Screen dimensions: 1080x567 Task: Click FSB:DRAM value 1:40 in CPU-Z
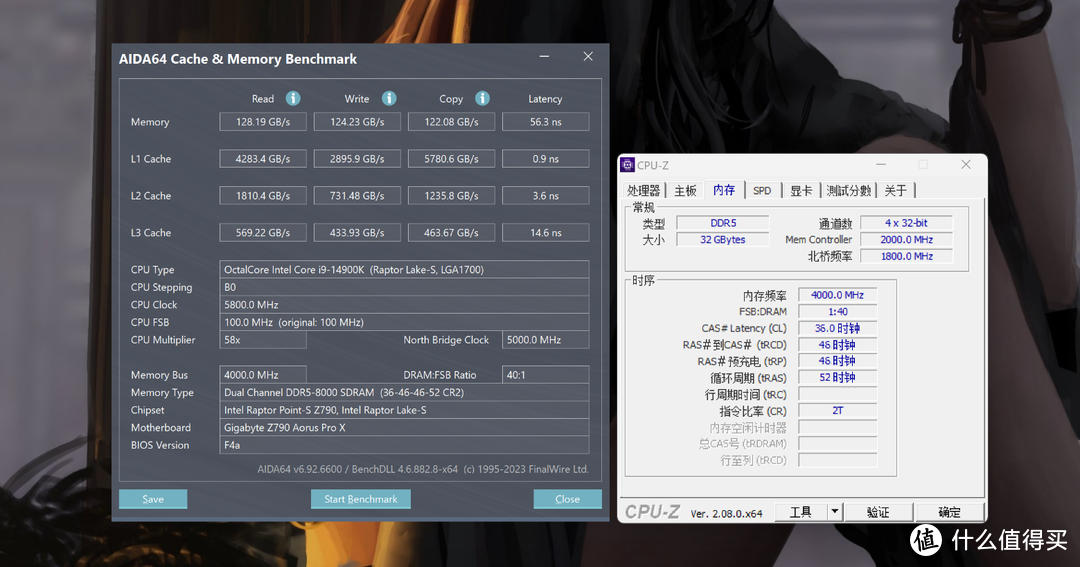point(838,311)
